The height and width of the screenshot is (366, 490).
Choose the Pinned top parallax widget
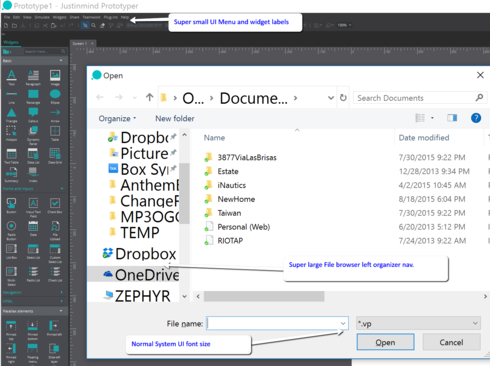click(x=11, y=330)
